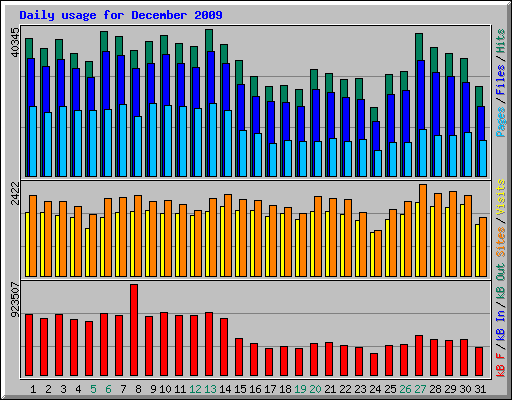512x400 pixels.
Task: Click the "Hits" legend label
Action: click(x=500, y=41)
